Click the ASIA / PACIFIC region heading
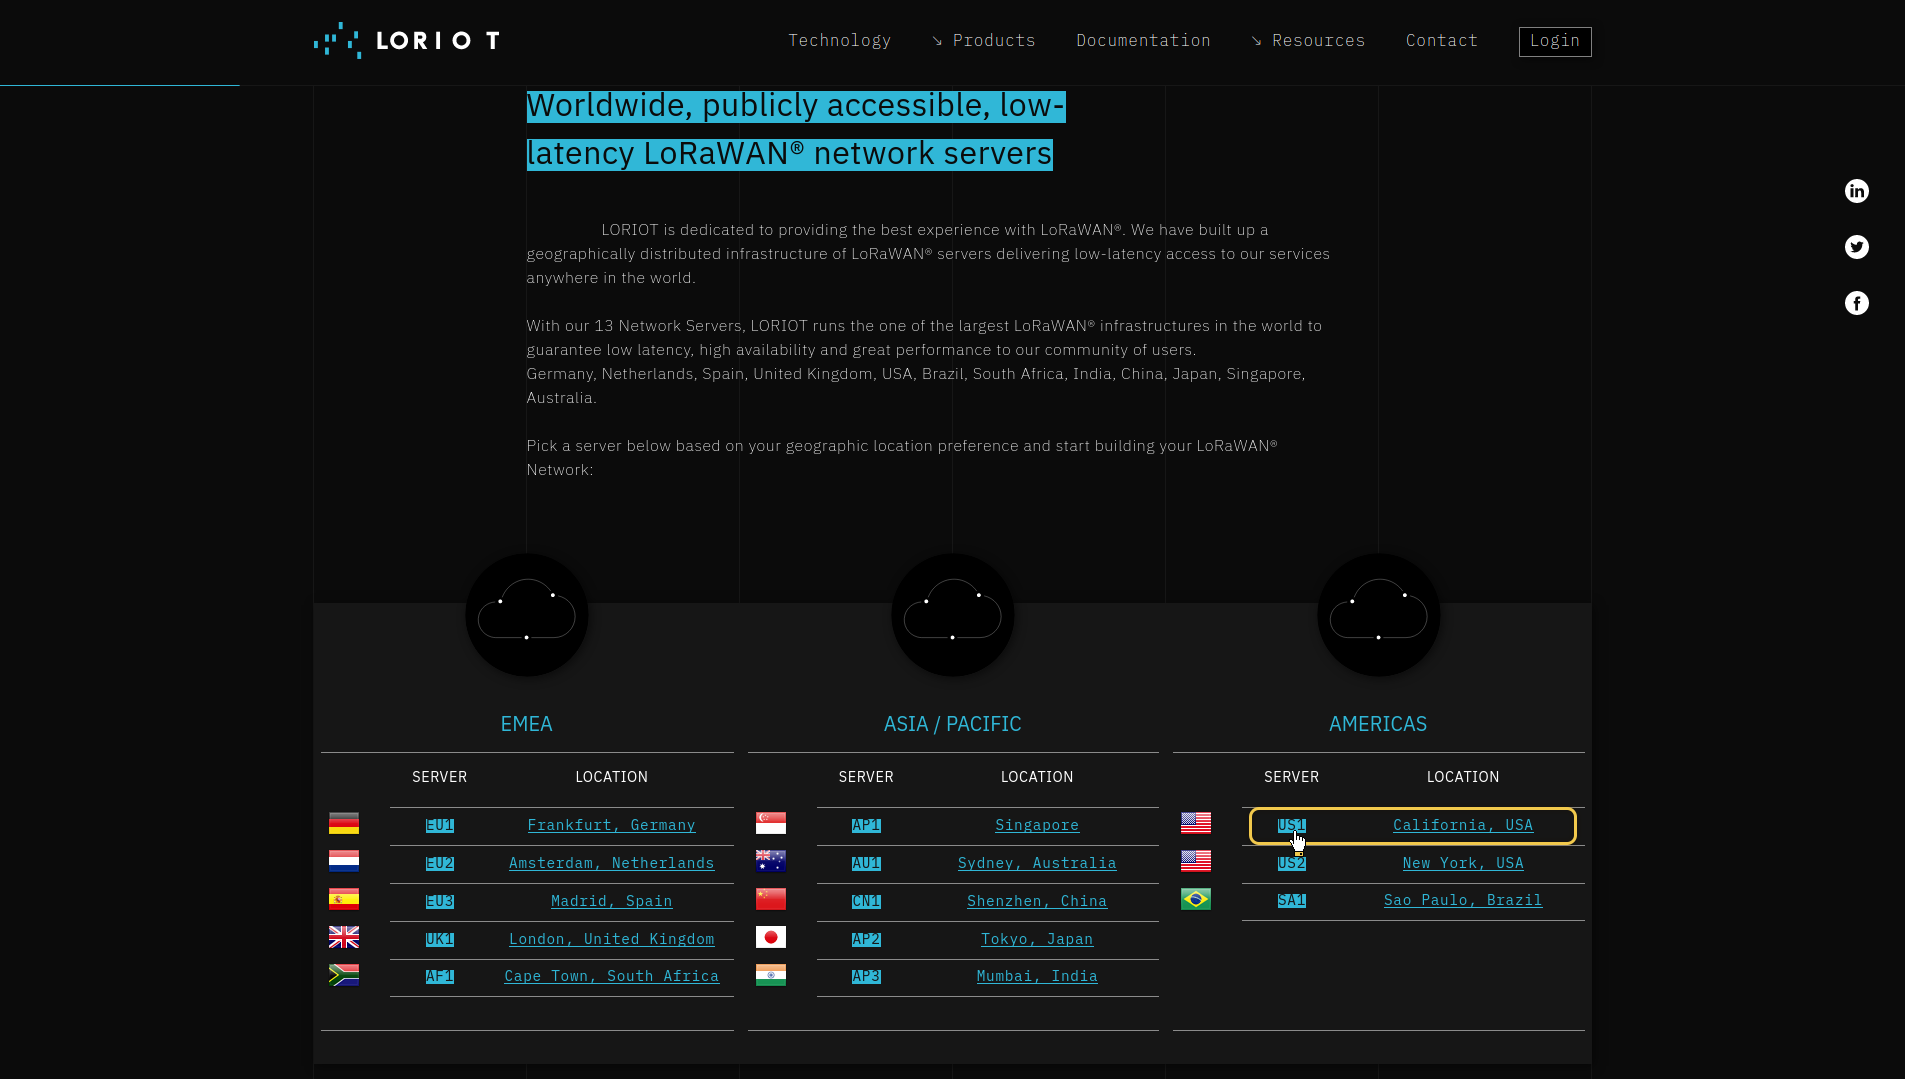Image resolution: width=1905 pixels, height=1079 pixels. click(953, 724)
